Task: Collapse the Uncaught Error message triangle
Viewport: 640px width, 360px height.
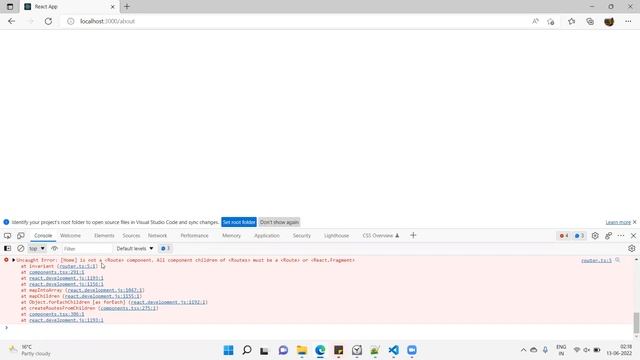Action: pos(13,260)
